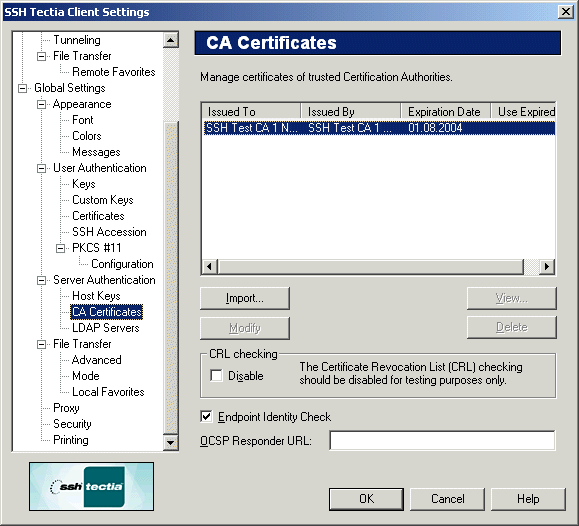Click certificate list right scroll arrow
This screenshot has width=579, height=526.
pyautogui.click(x=547, y=266)
